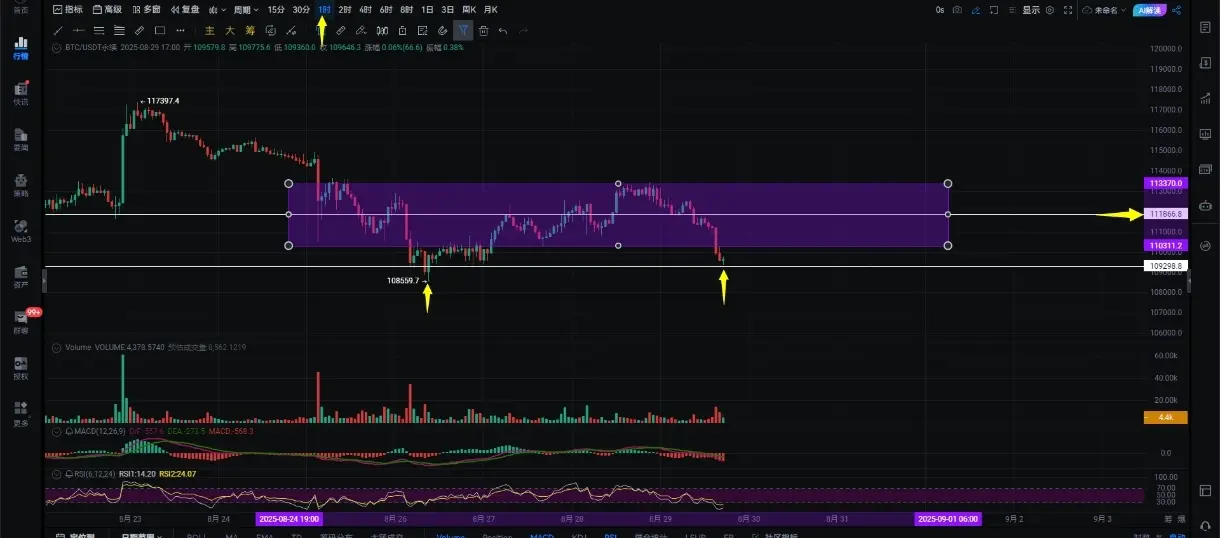
Task: Select the ruler measurement tool
Action: click(x=139, y=31)
